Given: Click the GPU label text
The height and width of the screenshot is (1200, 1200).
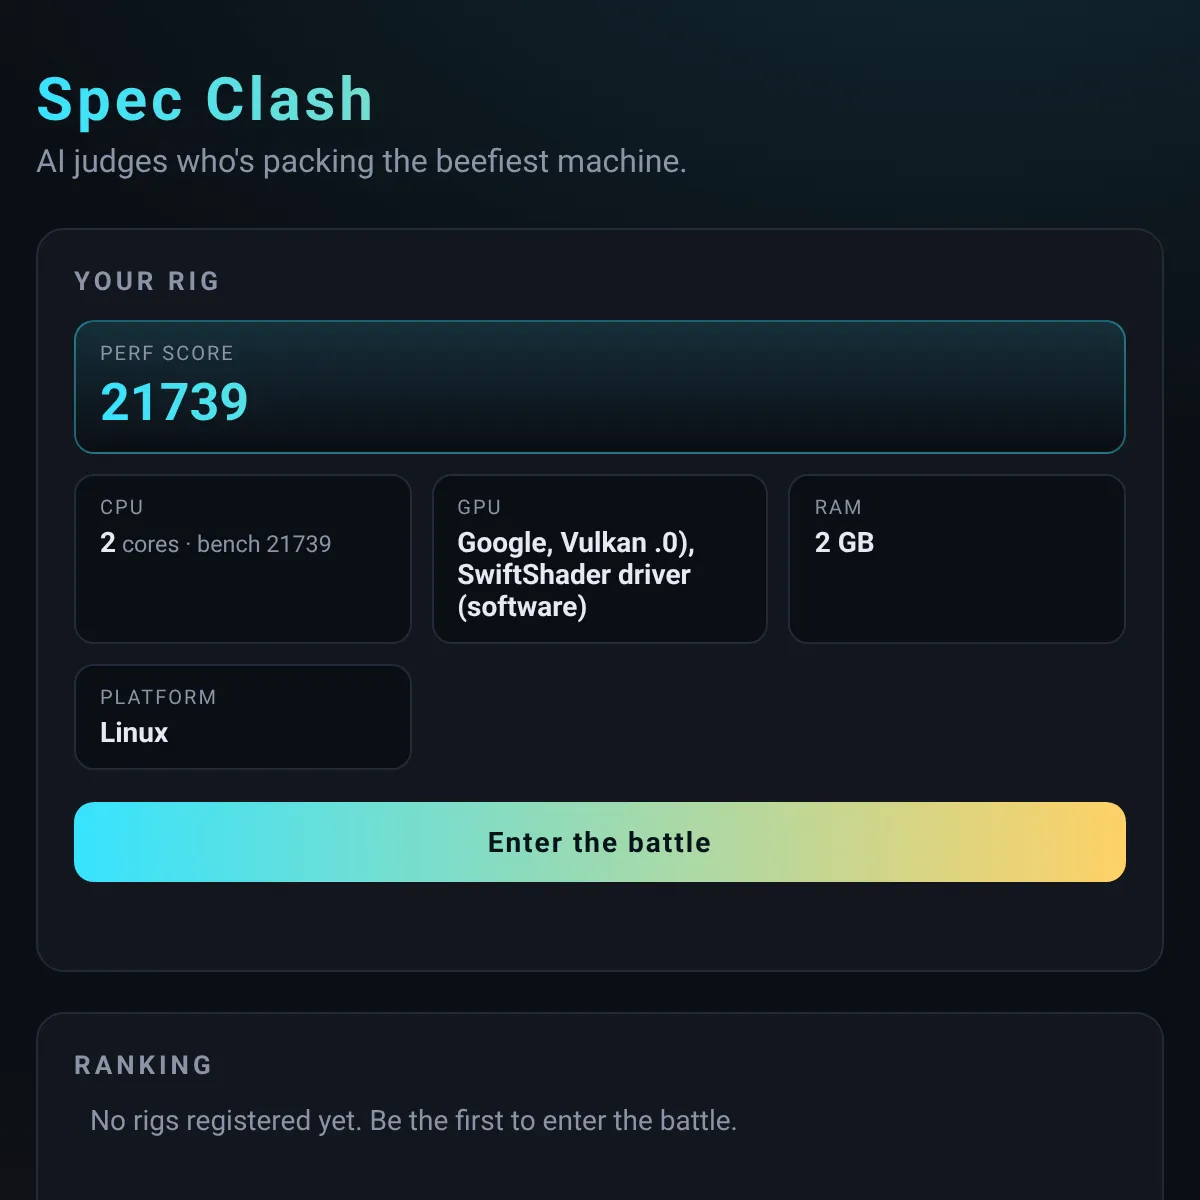Looking at the screenshot, I should [479, 507].
